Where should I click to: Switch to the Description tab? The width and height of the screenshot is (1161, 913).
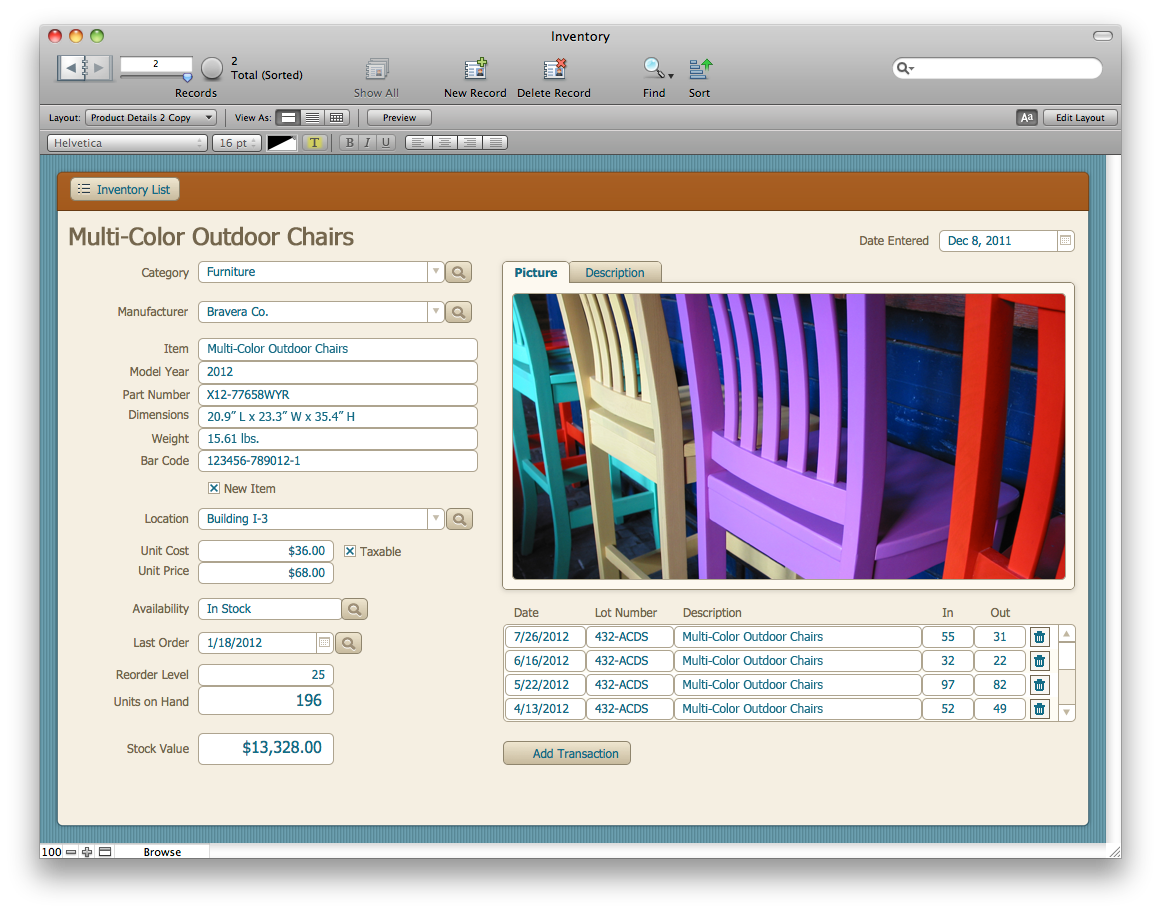click(x=615, y=273)
